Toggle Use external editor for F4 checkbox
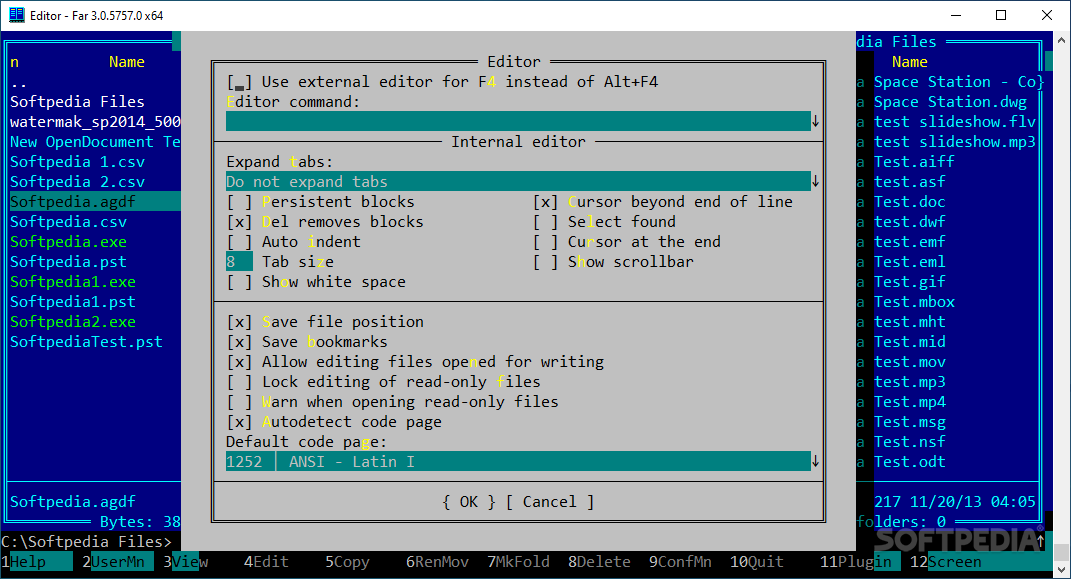Viewport: 1071px width, 579px height. click(x=239, y=82)
